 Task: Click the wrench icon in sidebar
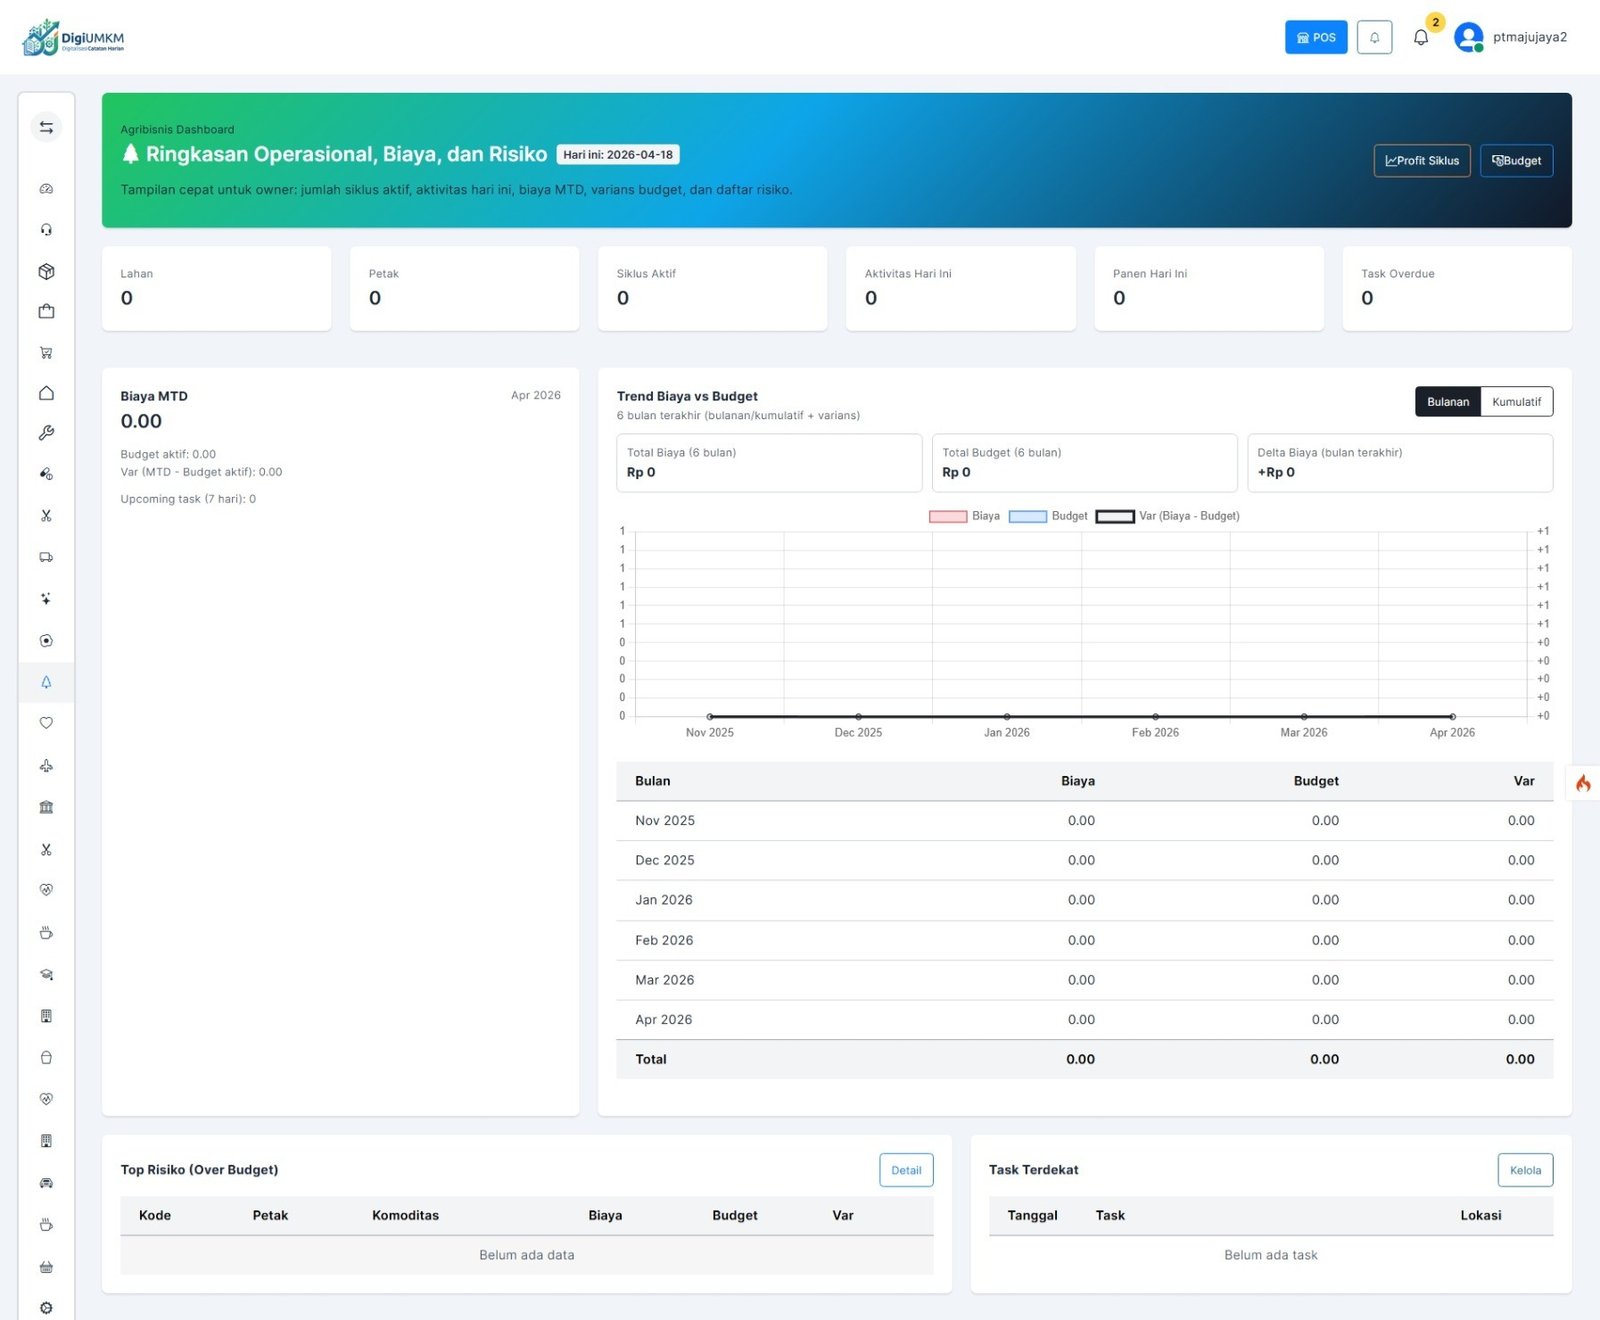(x=46, y=433)
